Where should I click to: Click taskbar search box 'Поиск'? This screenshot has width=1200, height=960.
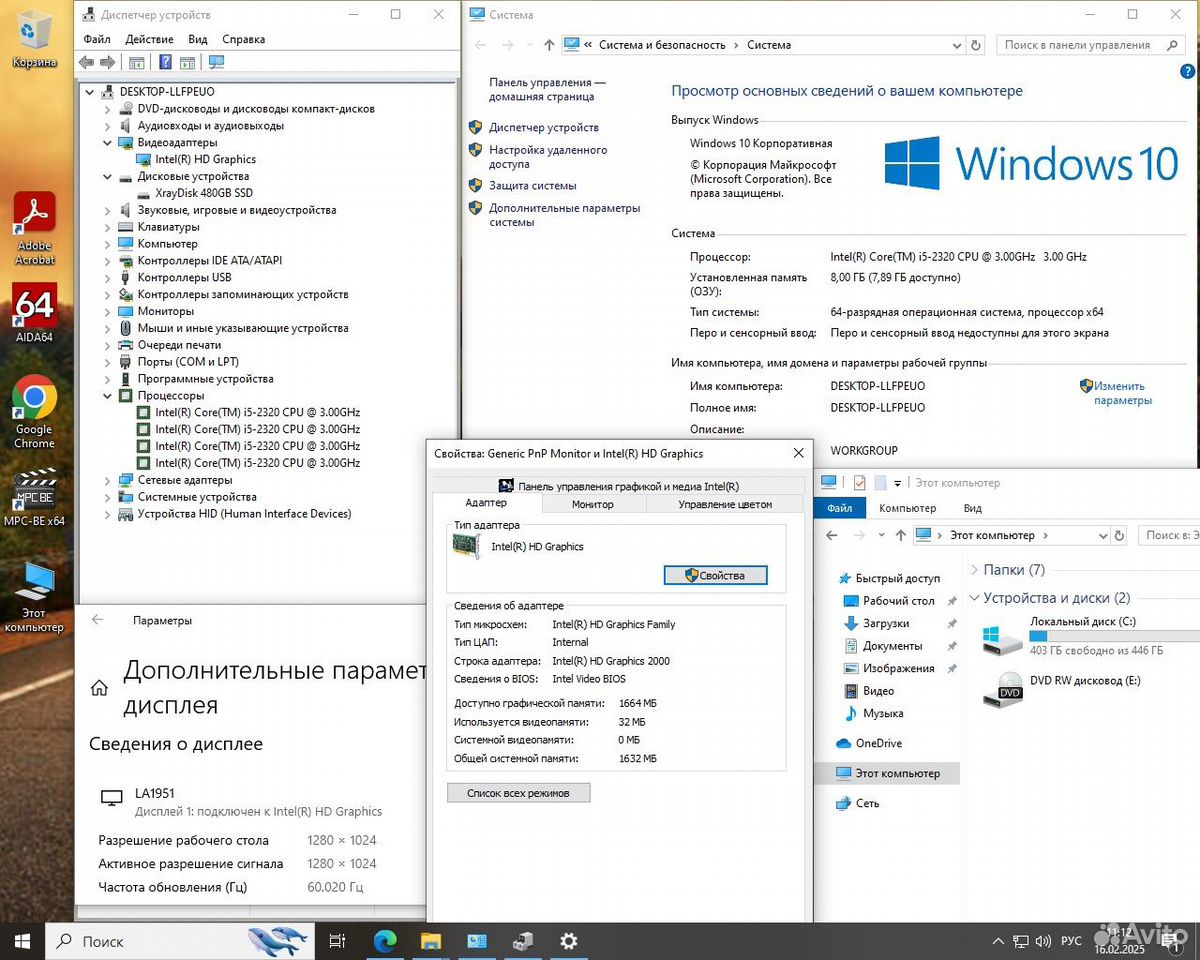[x=180, y=941]
